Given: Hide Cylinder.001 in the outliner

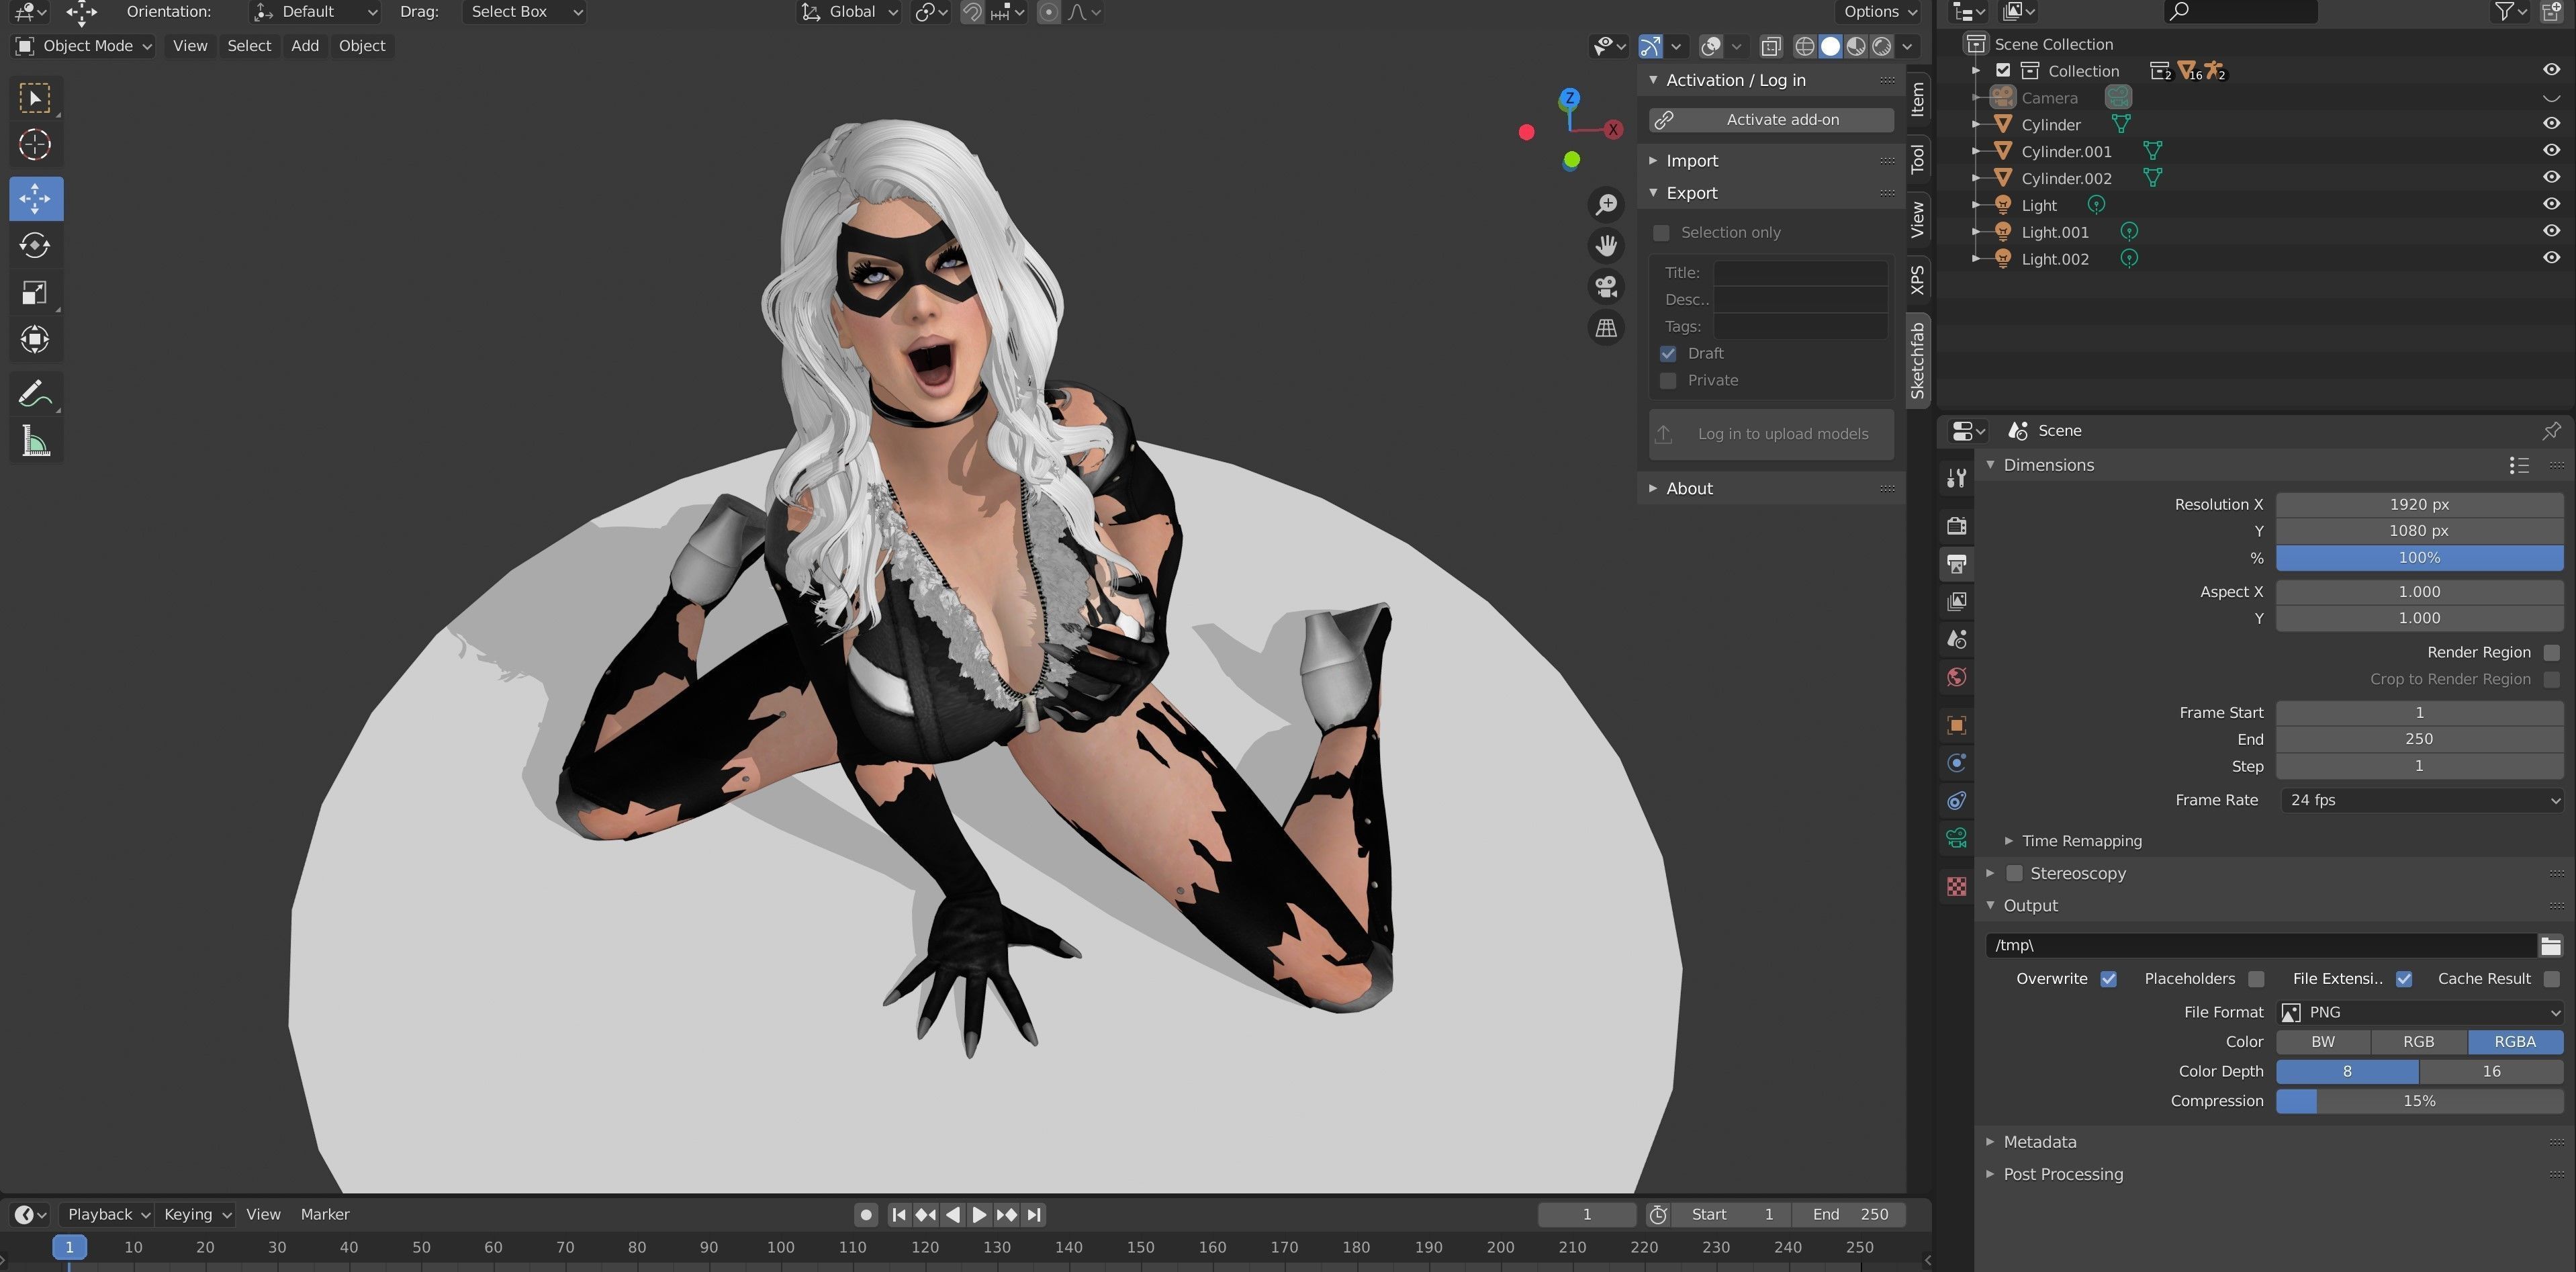Looking at the screenshot, I should pos(2551,150).
